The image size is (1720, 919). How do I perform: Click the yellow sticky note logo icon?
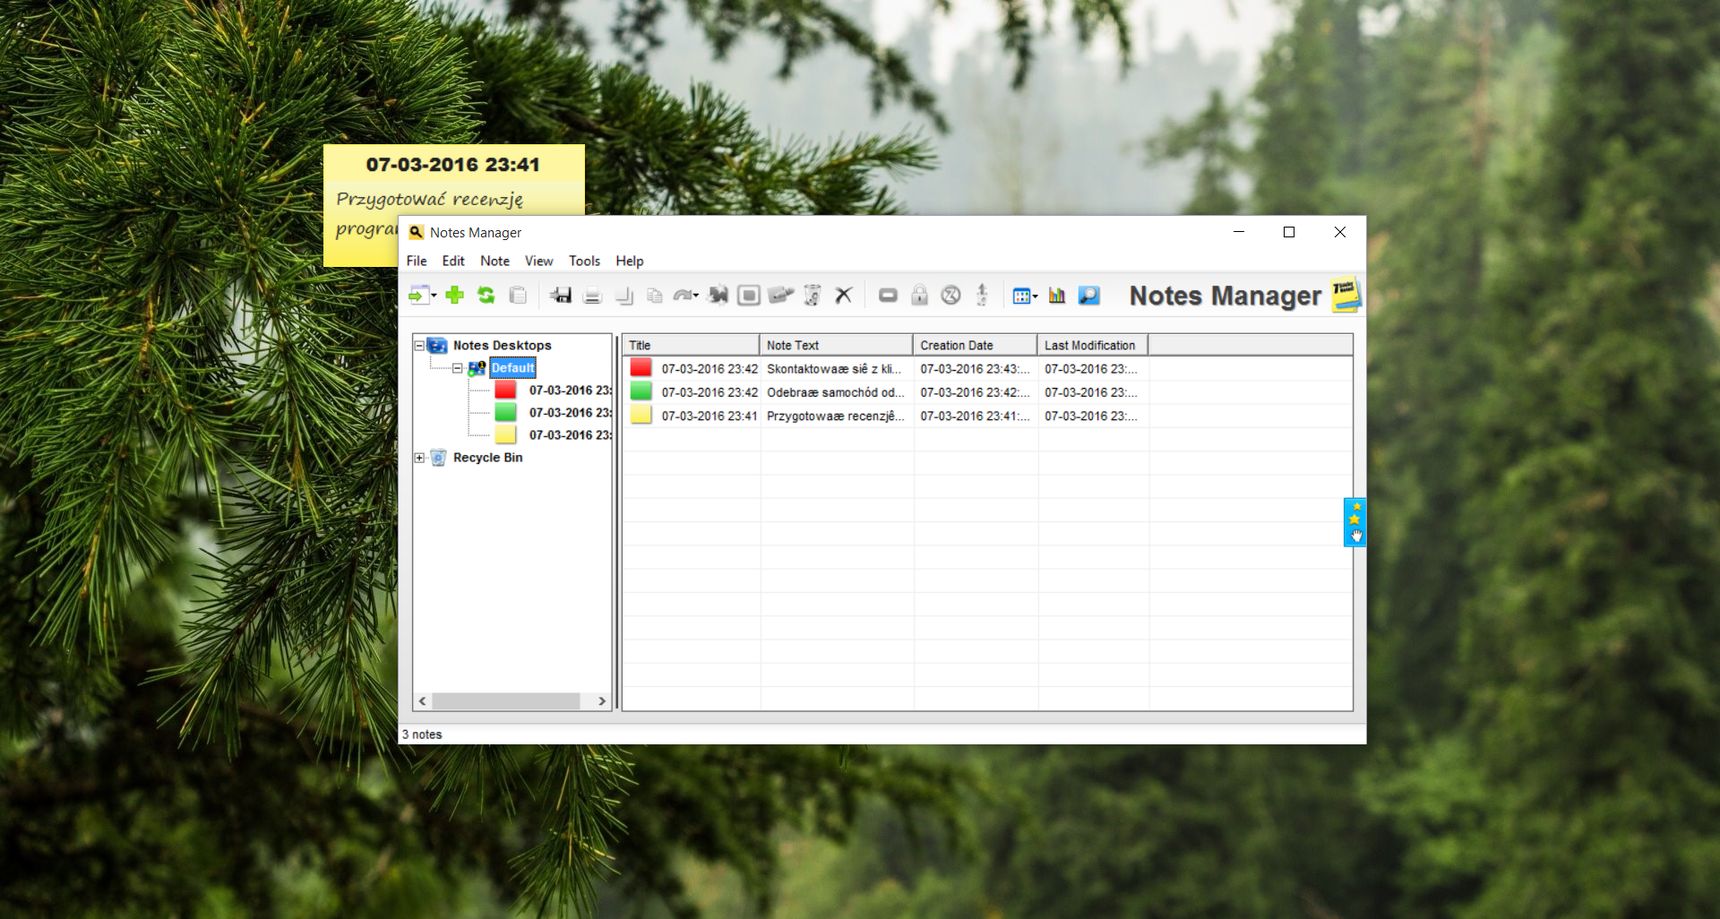click(1346, 295)
